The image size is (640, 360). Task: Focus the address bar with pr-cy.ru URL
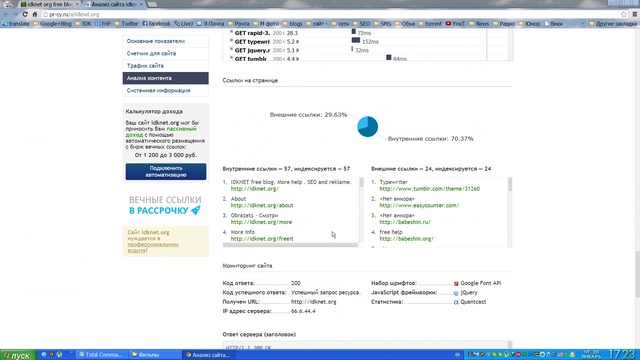click(x=331, y=14)
